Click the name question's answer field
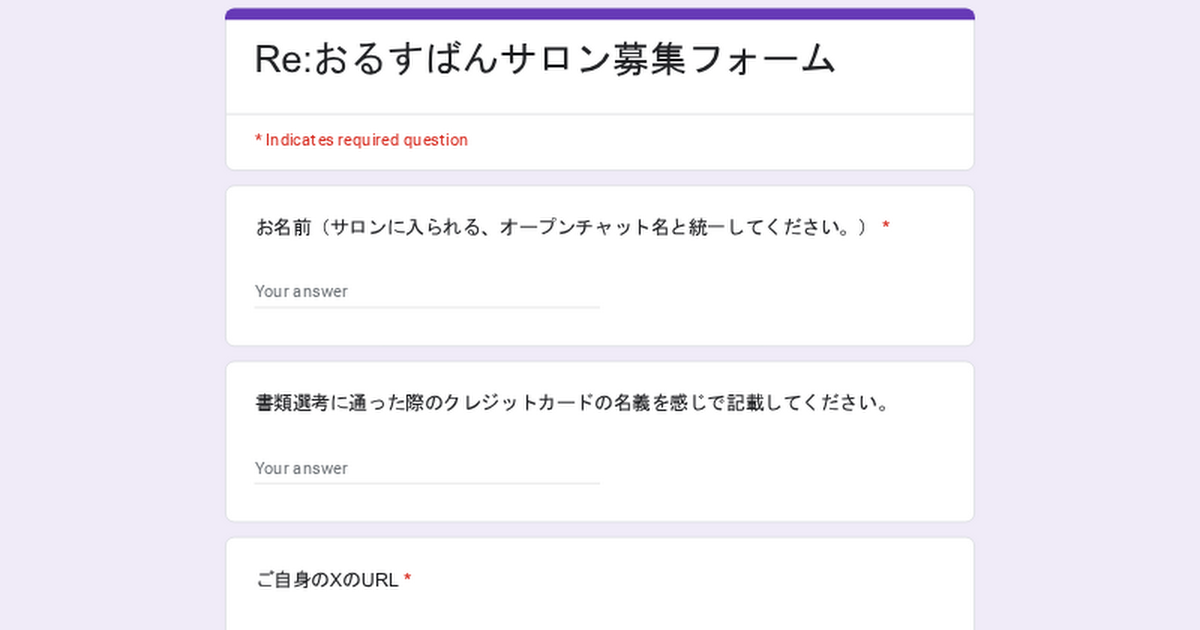The image size is (1200, 630). click(x=427, y=292)
